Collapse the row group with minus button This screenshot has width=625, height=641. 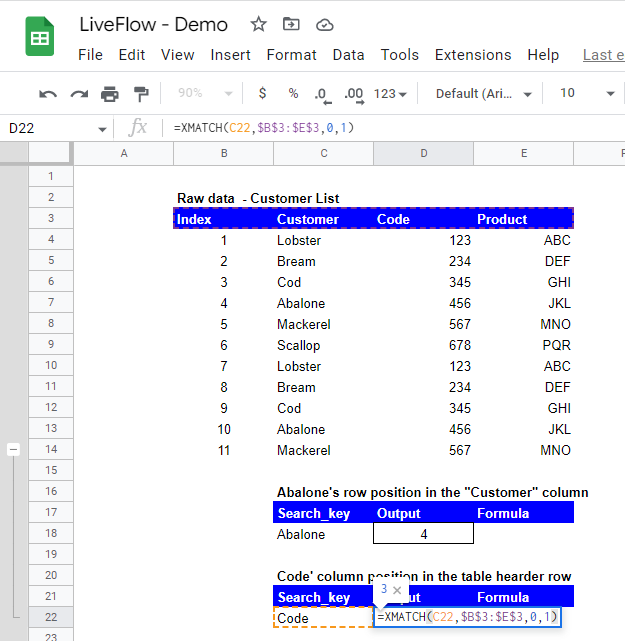coord(13,450)
